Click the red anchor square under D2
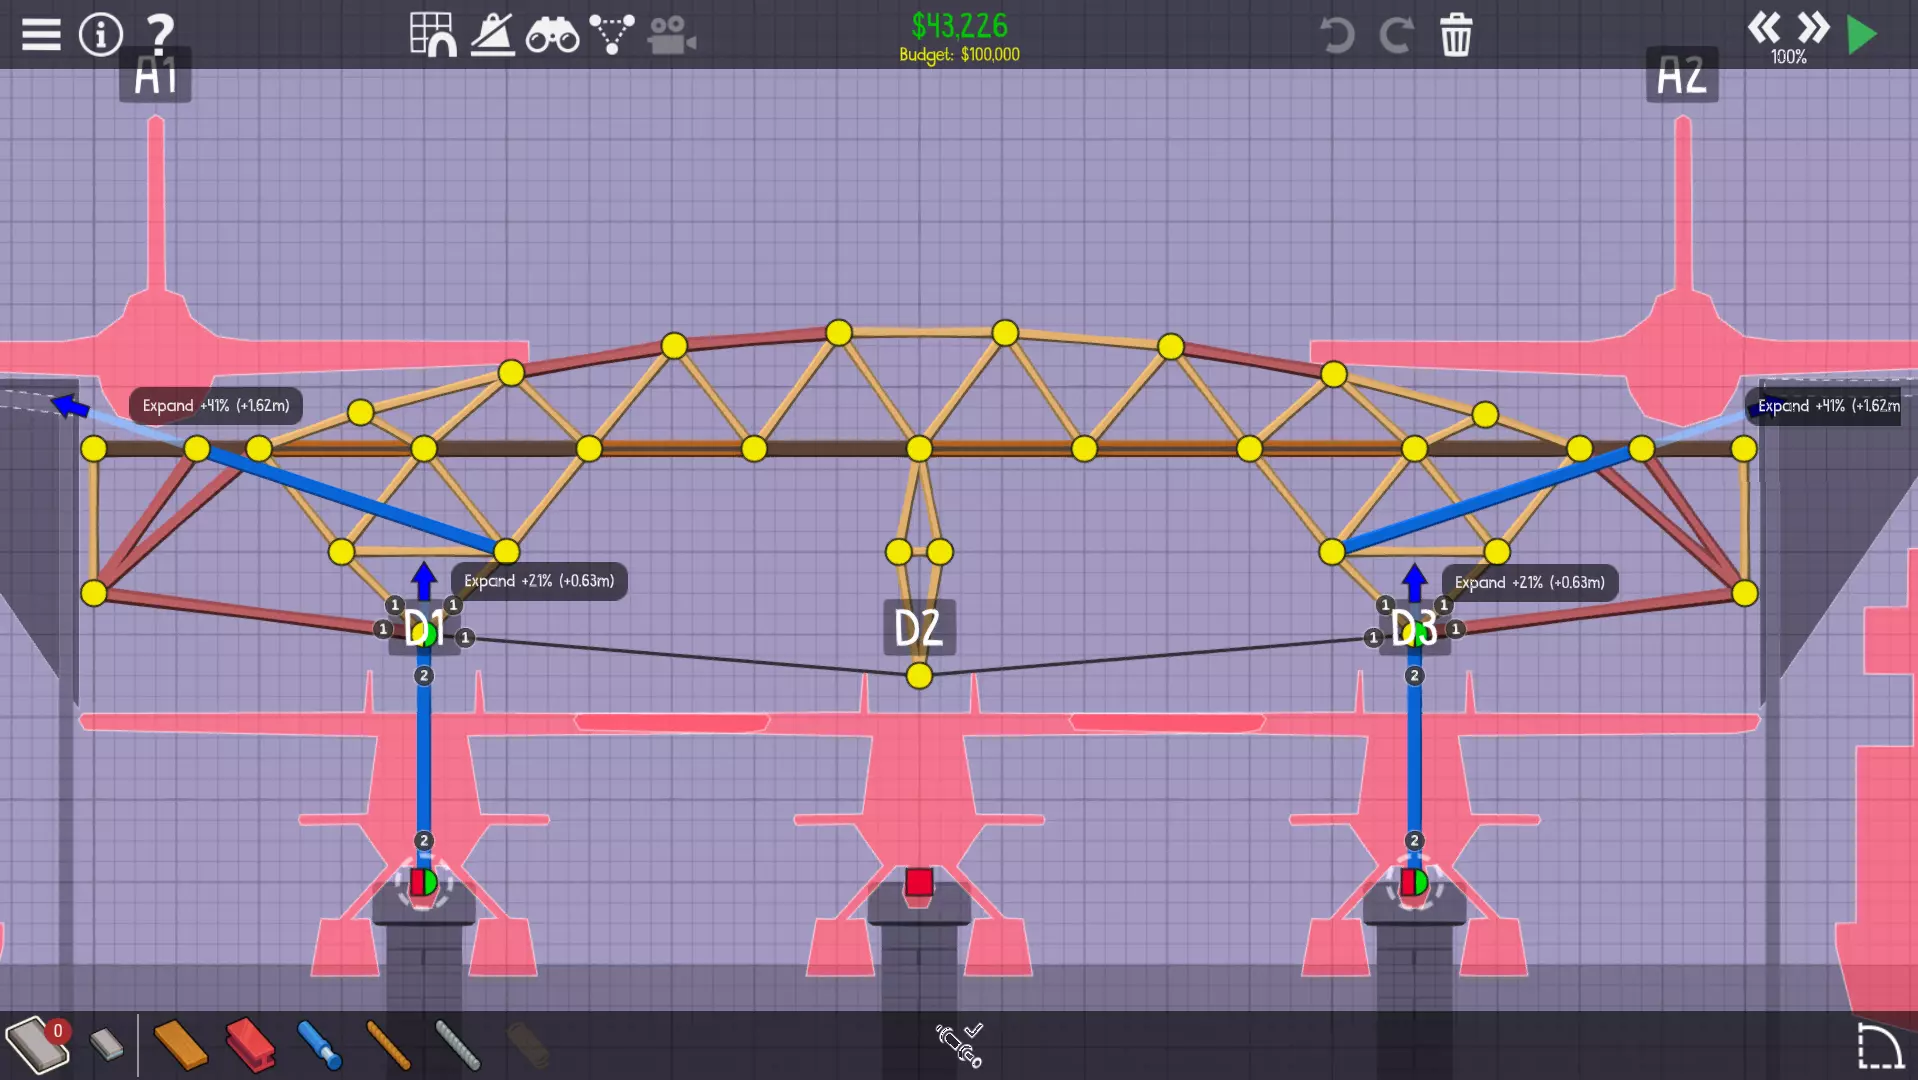Screen dimensions: 1918x1080 919,882
